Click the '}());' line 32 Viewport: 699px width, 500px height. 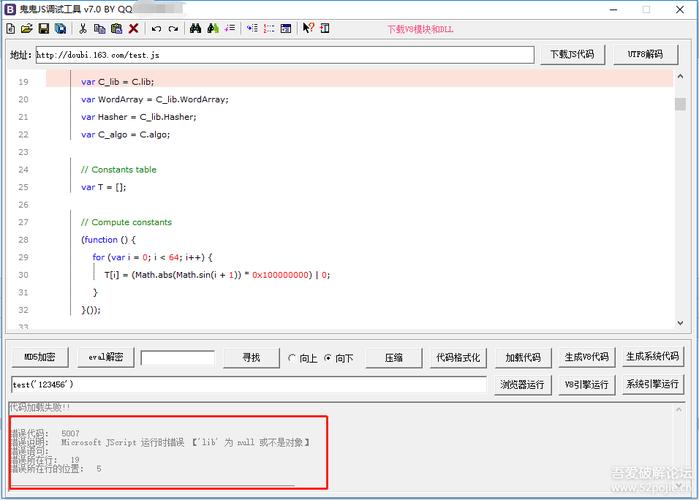click(x=91, y=310)
